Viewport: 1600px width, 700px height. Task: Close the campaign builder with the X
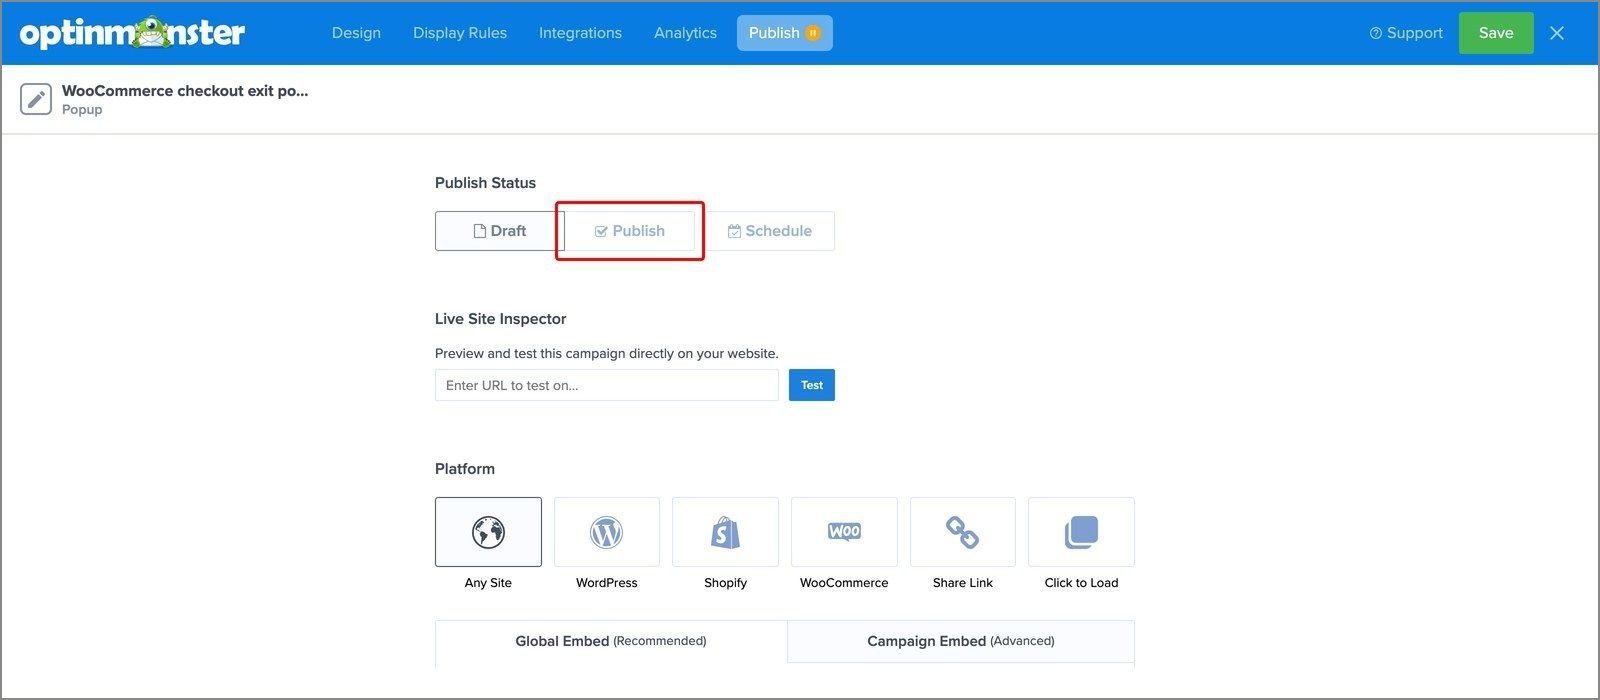pos(1557,33)
